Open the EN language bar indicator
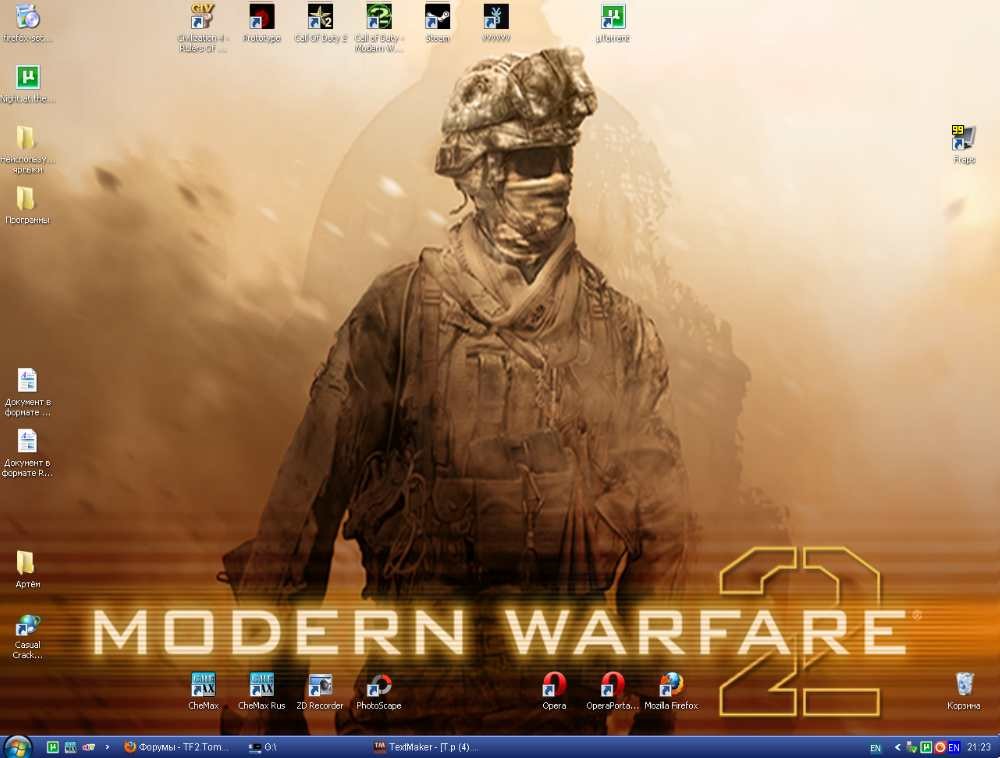Screen dimensions: 1000x758 [876, 748]
